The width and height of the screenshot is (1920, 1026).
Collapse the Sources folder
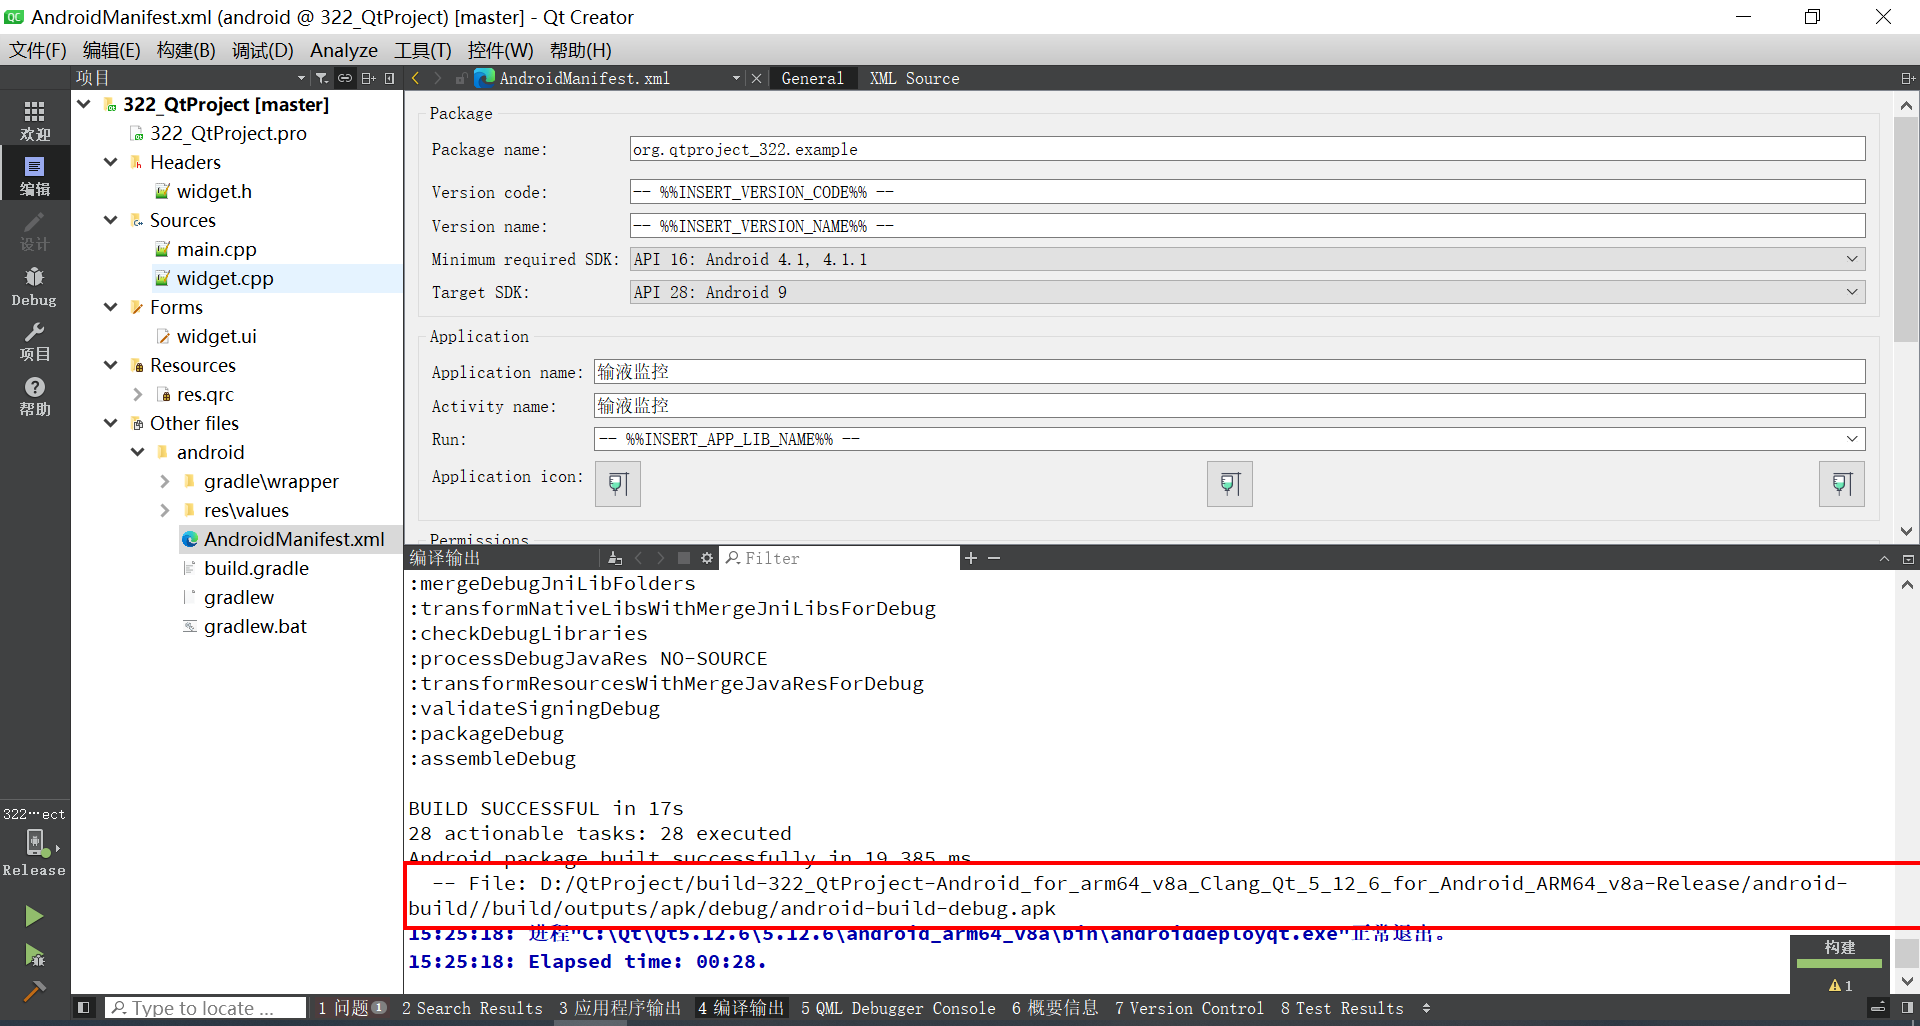click(x=111, y=220)
